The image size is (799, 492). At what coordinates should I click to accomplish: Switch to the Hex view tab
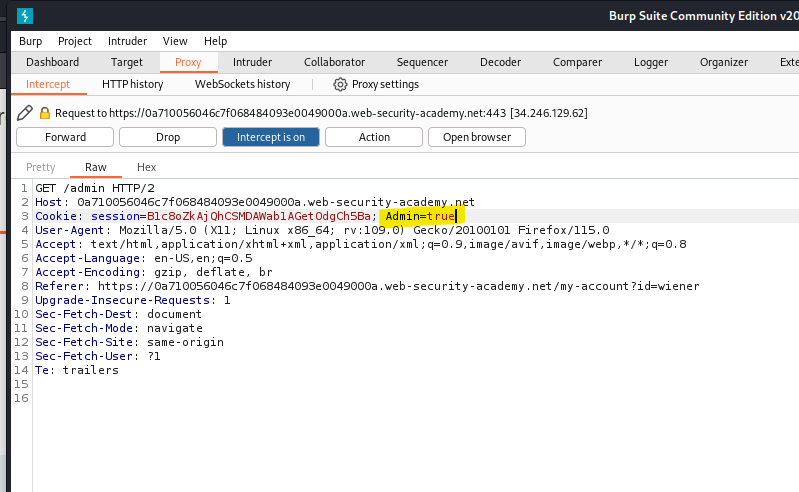click(x=147, y=167)
